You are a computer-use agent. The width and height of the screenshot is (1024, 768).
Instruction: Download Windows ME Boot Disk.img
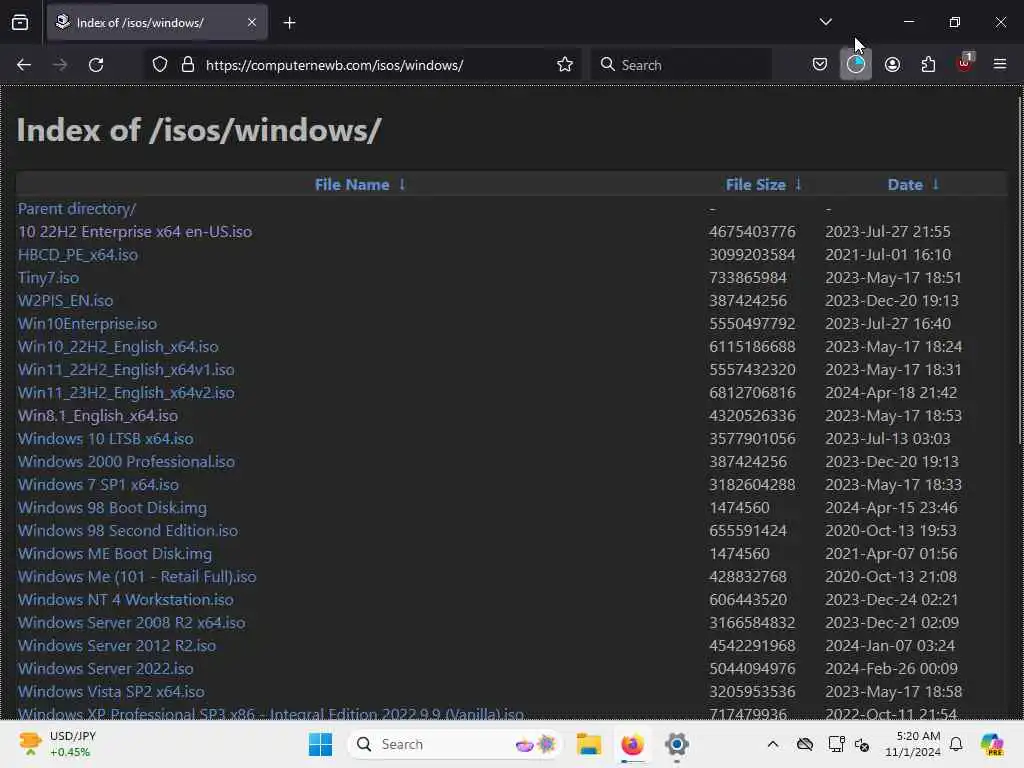(x=115, y=554)
